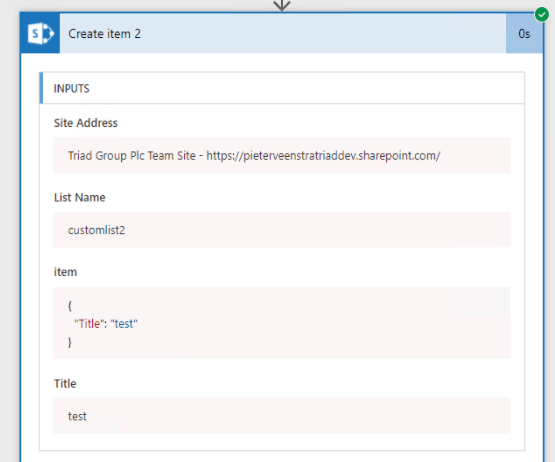Click the Create item 2 title text
The height and width of the screenshot is (462, 555).
(x=104, y=34)
